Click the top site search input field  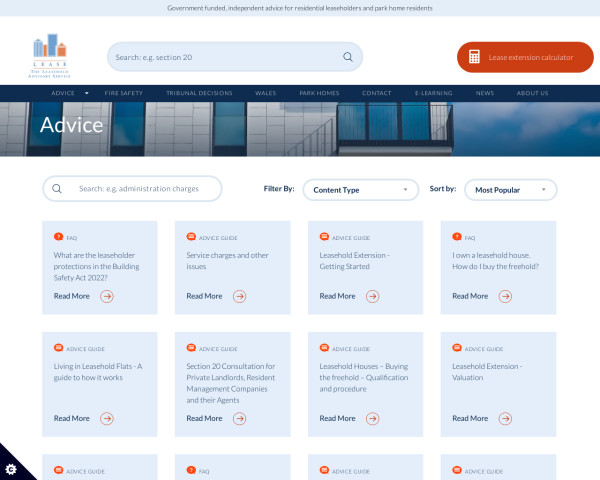[x=225, y=57]
